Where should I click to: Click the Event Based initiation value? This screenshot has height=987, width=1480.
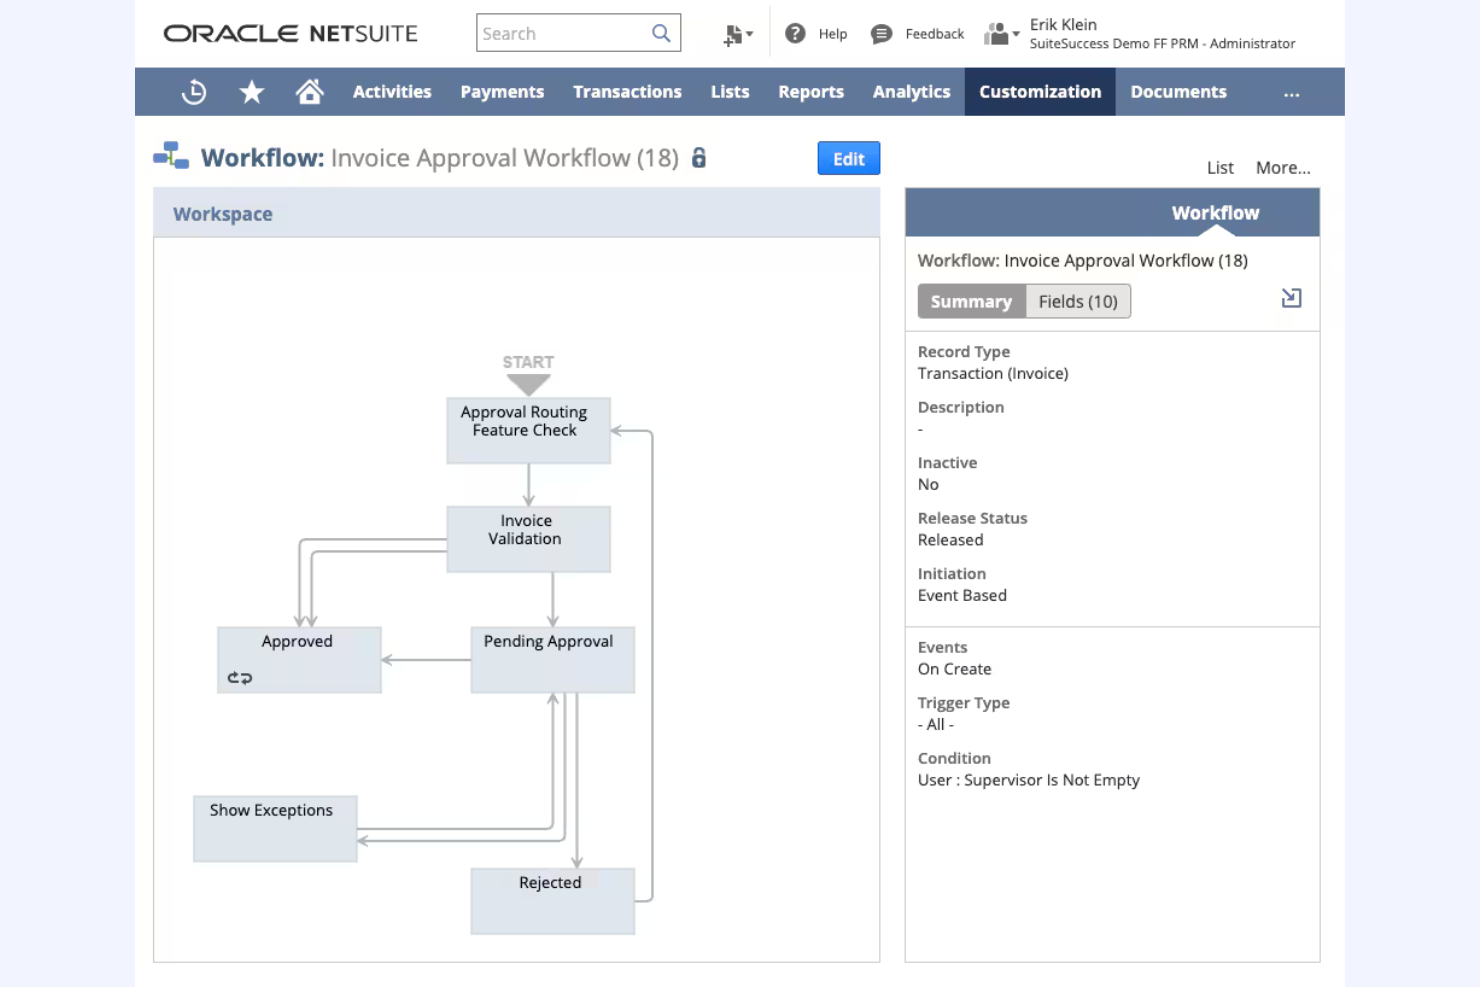pos(962,595)
